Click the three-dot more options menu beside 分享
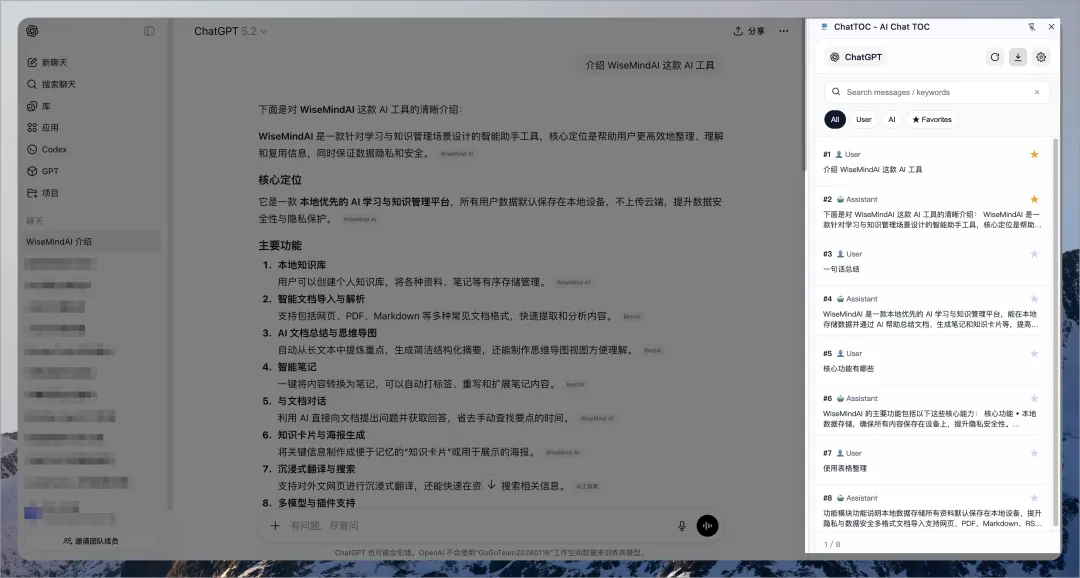Viewport: 1080px width, 578px height. (784, 31)
